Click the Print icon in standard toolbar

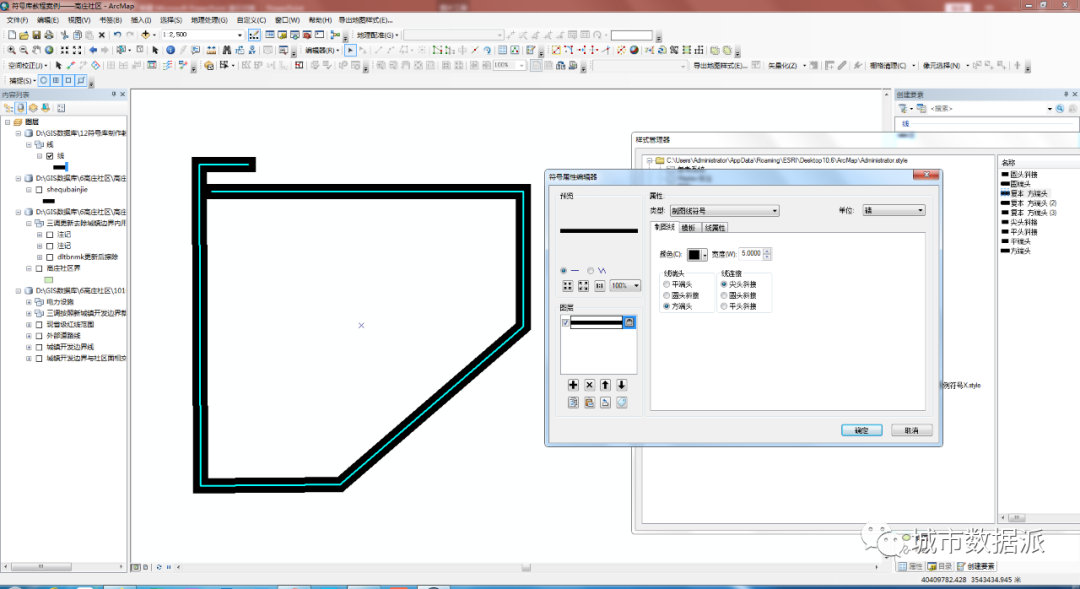pyautogui.click(x=49, y=34)
